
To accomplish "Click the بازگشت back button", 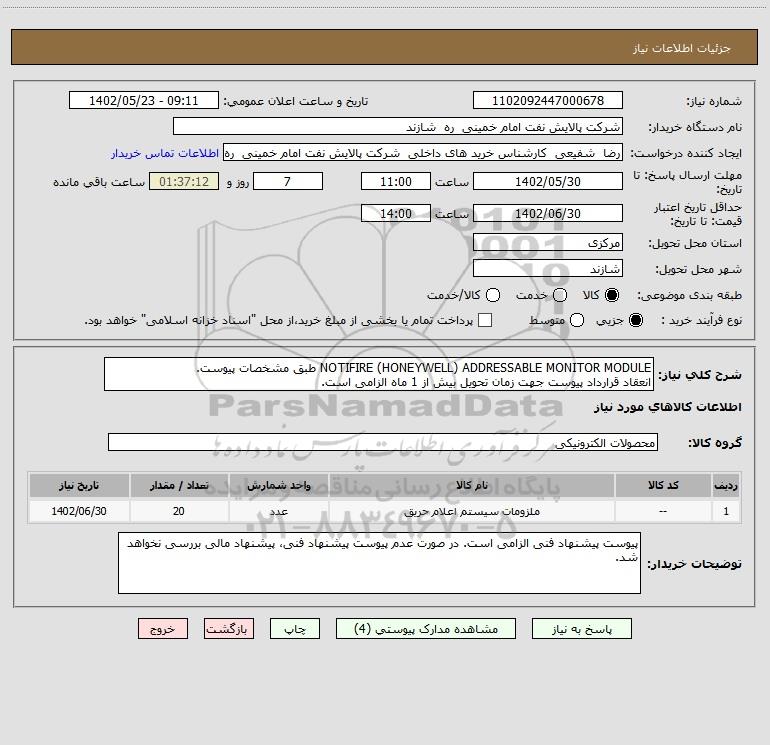I will (229, 629).
